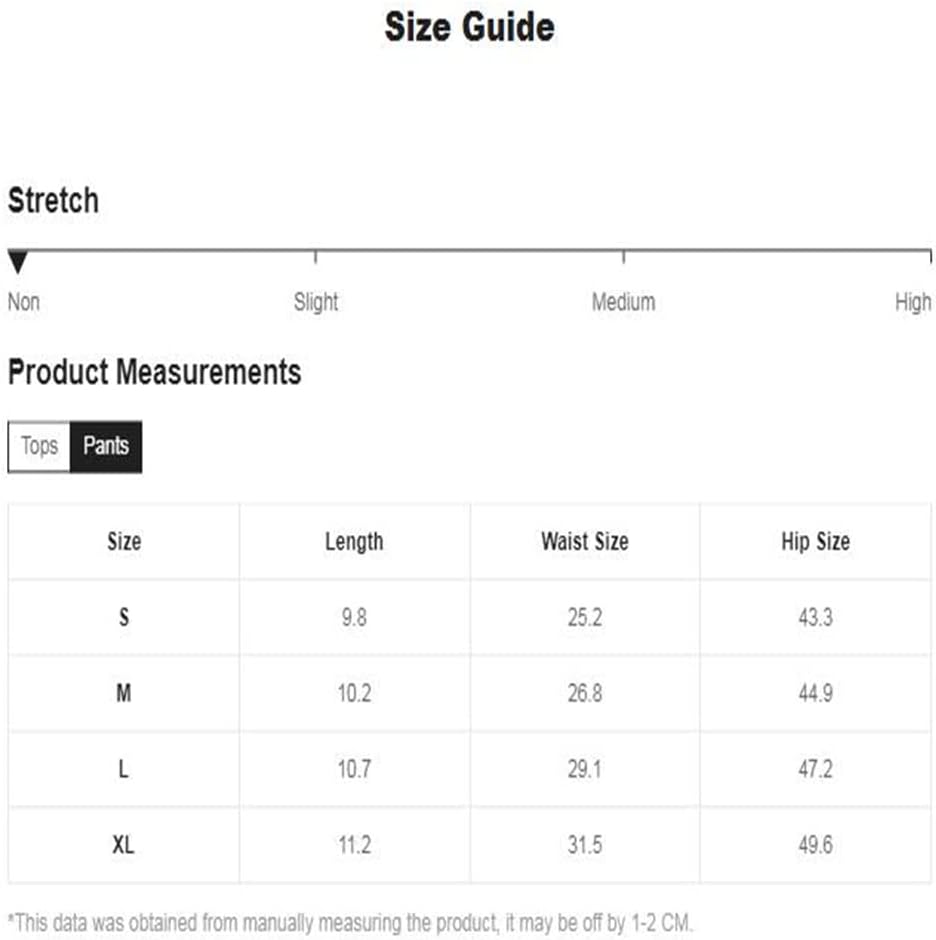Viewport: 936px width, 940px height.
Task: Click the Size Guide heading
Action: (469, 28)
